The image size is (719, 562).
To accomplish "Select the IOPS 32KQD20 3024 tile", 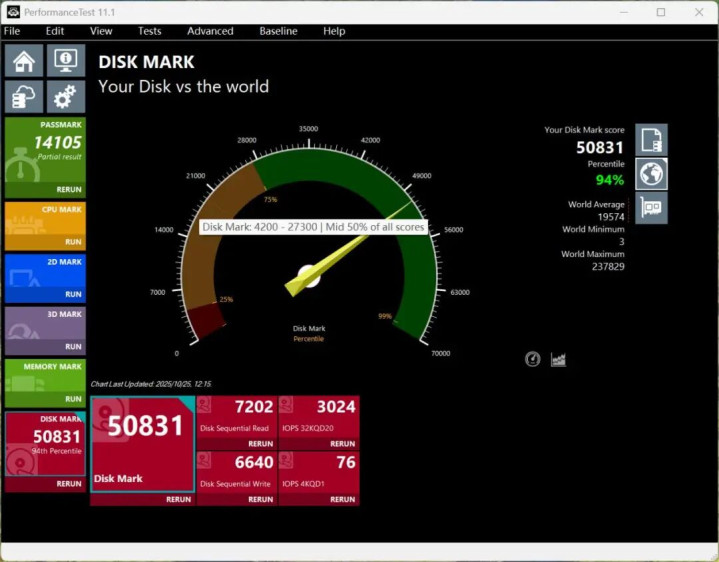I will click(319, 417).
